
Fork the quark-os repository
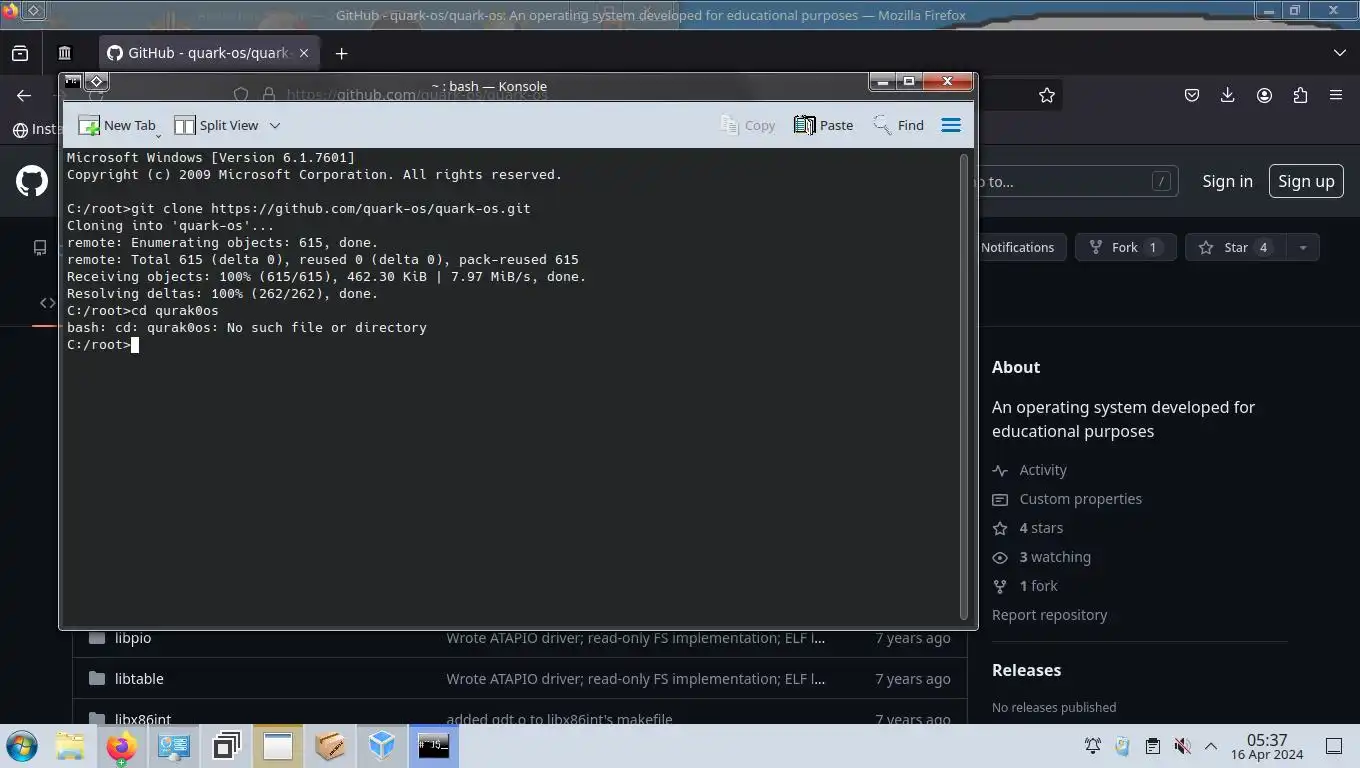[1125, 247]
